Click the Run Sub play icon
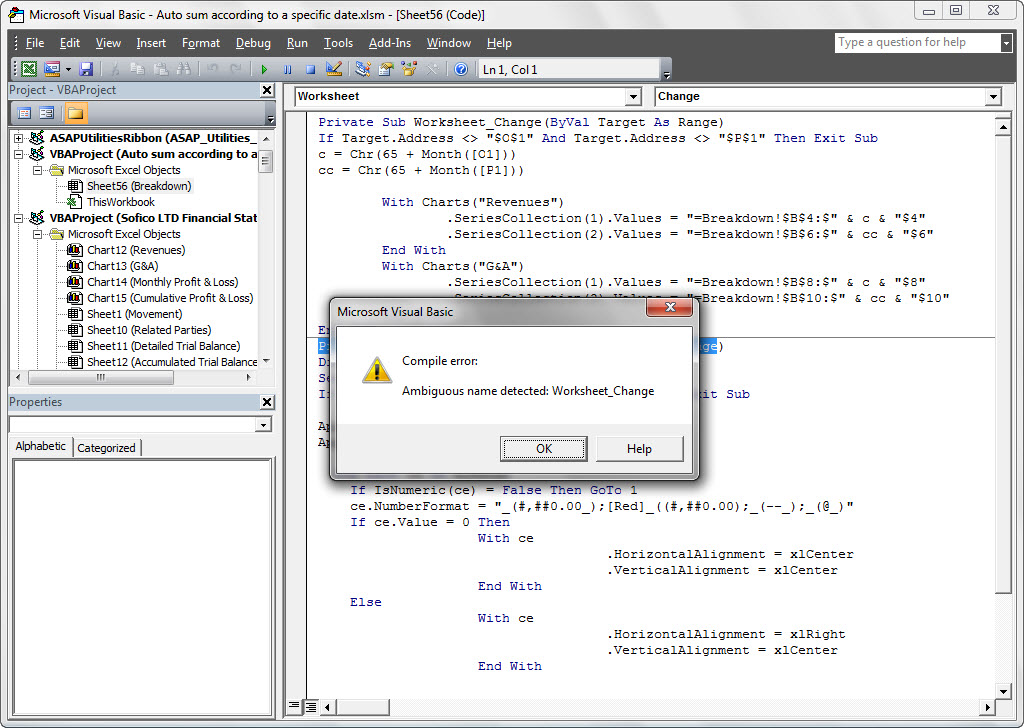 pyautogui.click(x=264, y=69)
